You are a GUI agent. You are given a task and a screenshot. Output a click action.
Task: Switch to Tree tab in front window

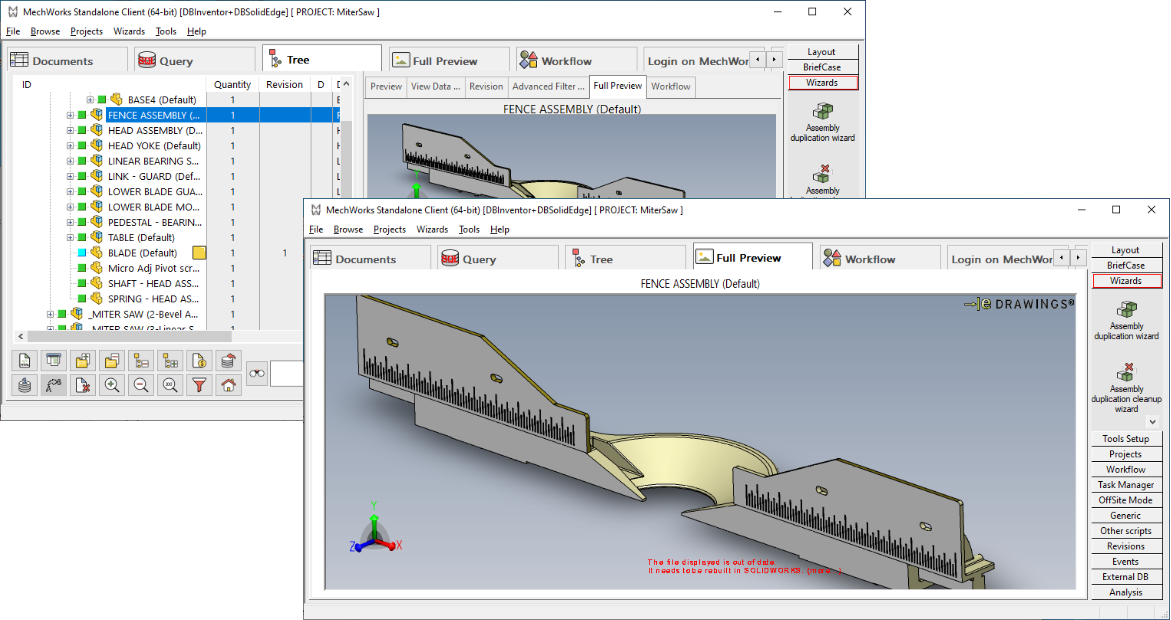tap(625, 258)
